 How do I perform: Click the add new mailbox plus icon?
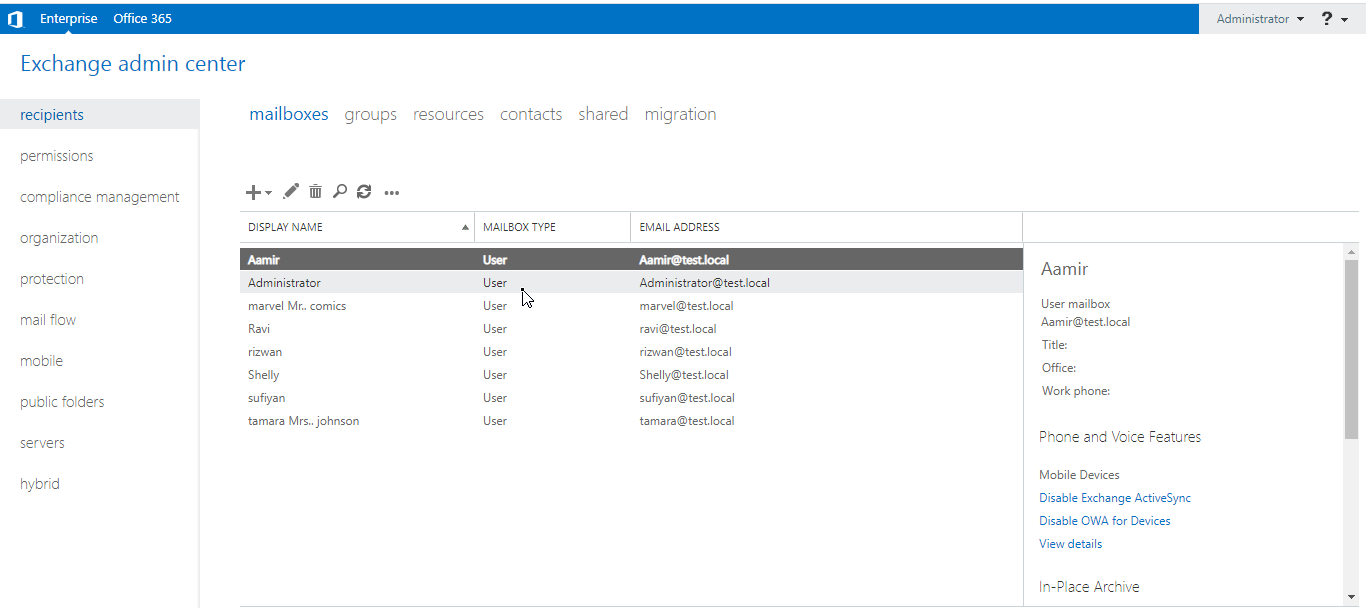254,192
